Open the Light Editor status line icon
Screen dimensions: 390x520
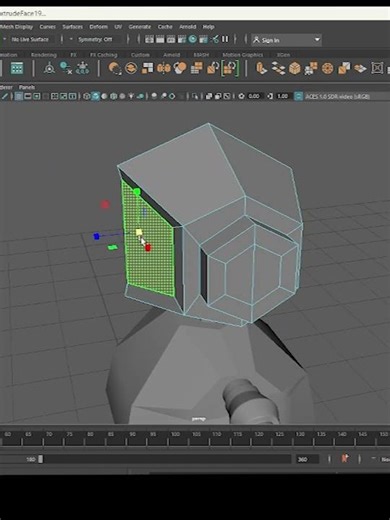click(x=215, y=39)
